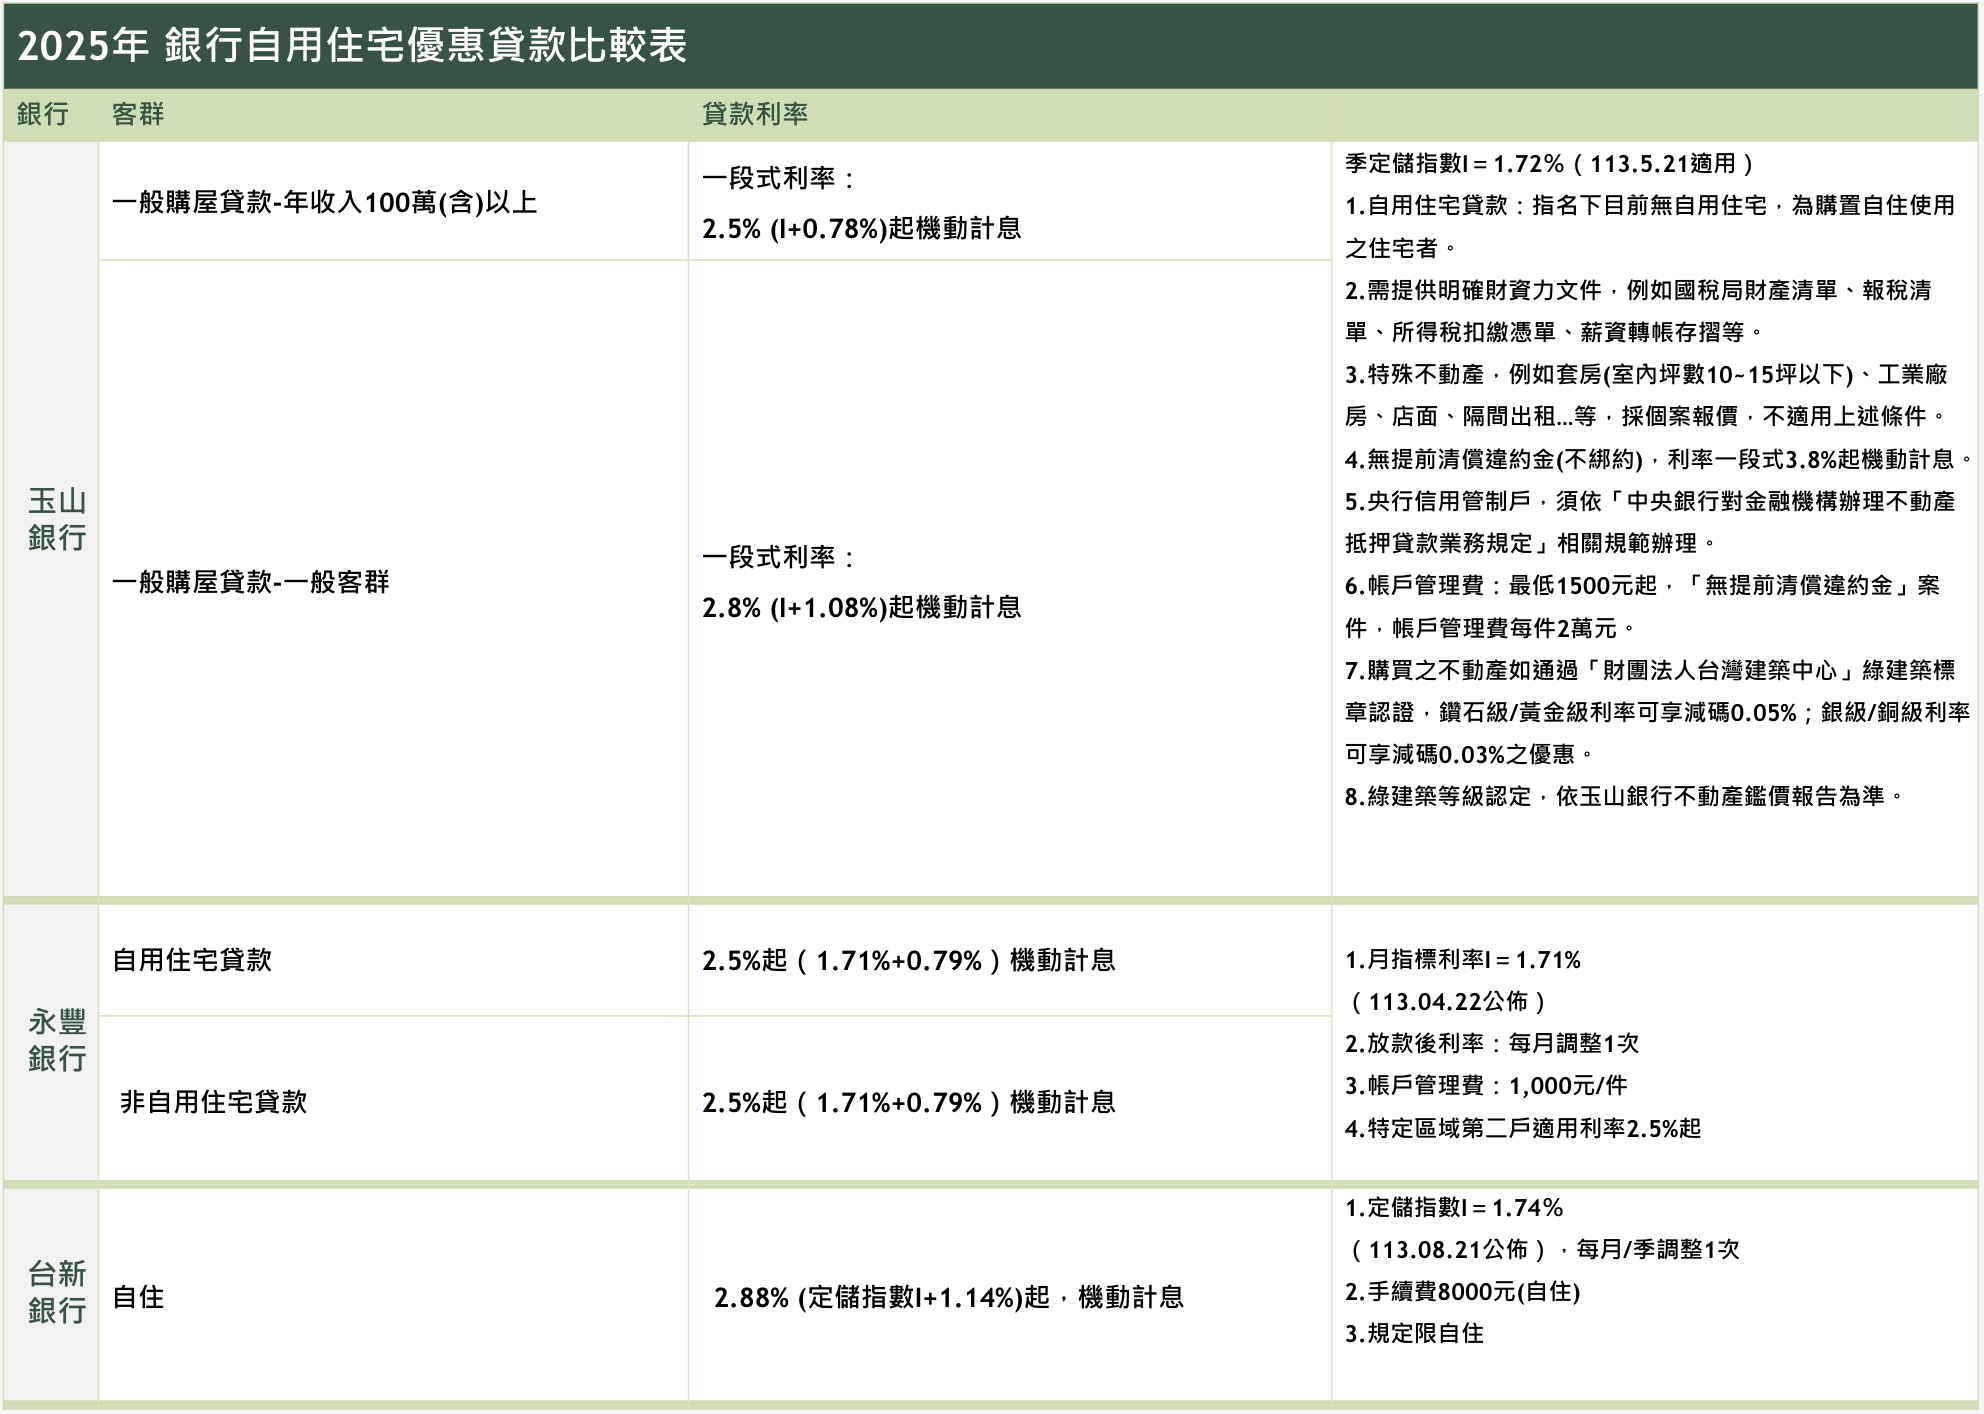Click 一段式利率 label above the 2.8% rate
This screenshot has height=1414, width=1984.
coord(780,558)
